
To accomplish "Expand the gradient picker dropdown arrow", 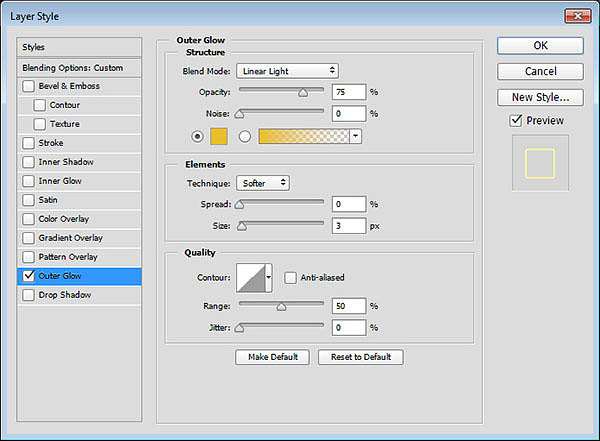I will click(x=355, y=136).
